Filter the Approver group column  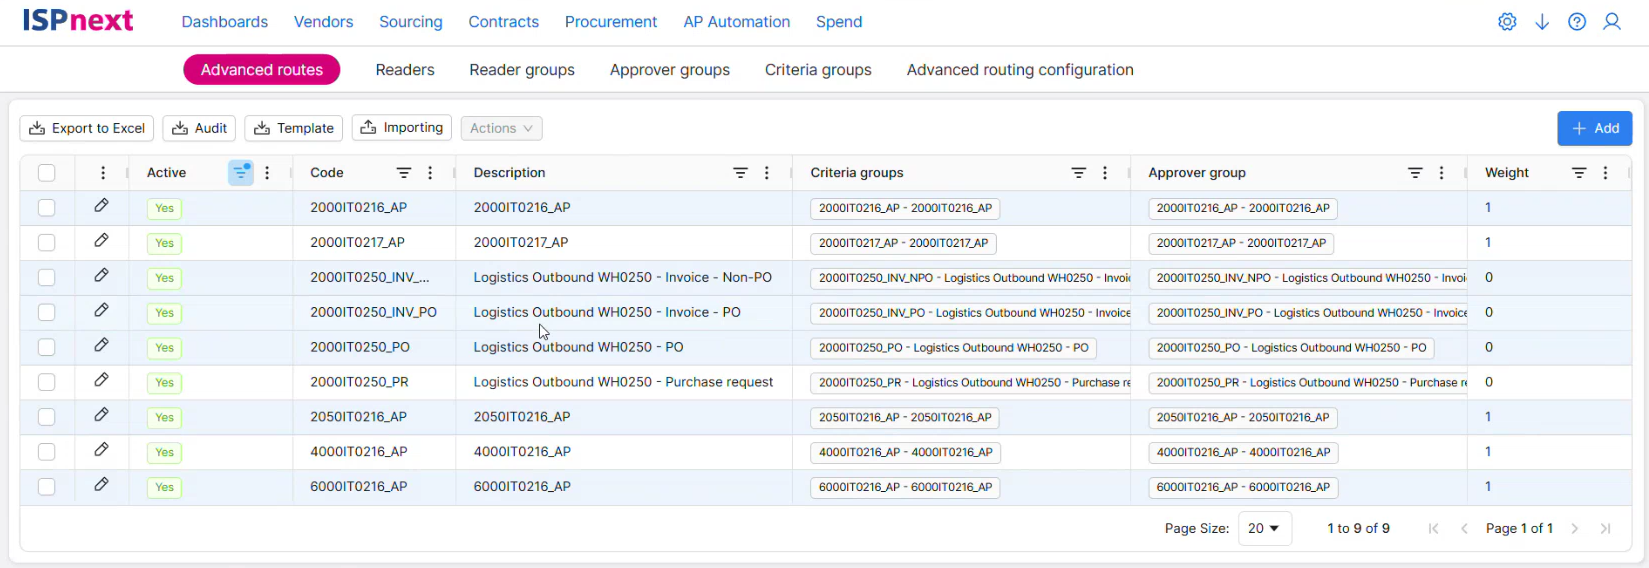[1415, 173]
